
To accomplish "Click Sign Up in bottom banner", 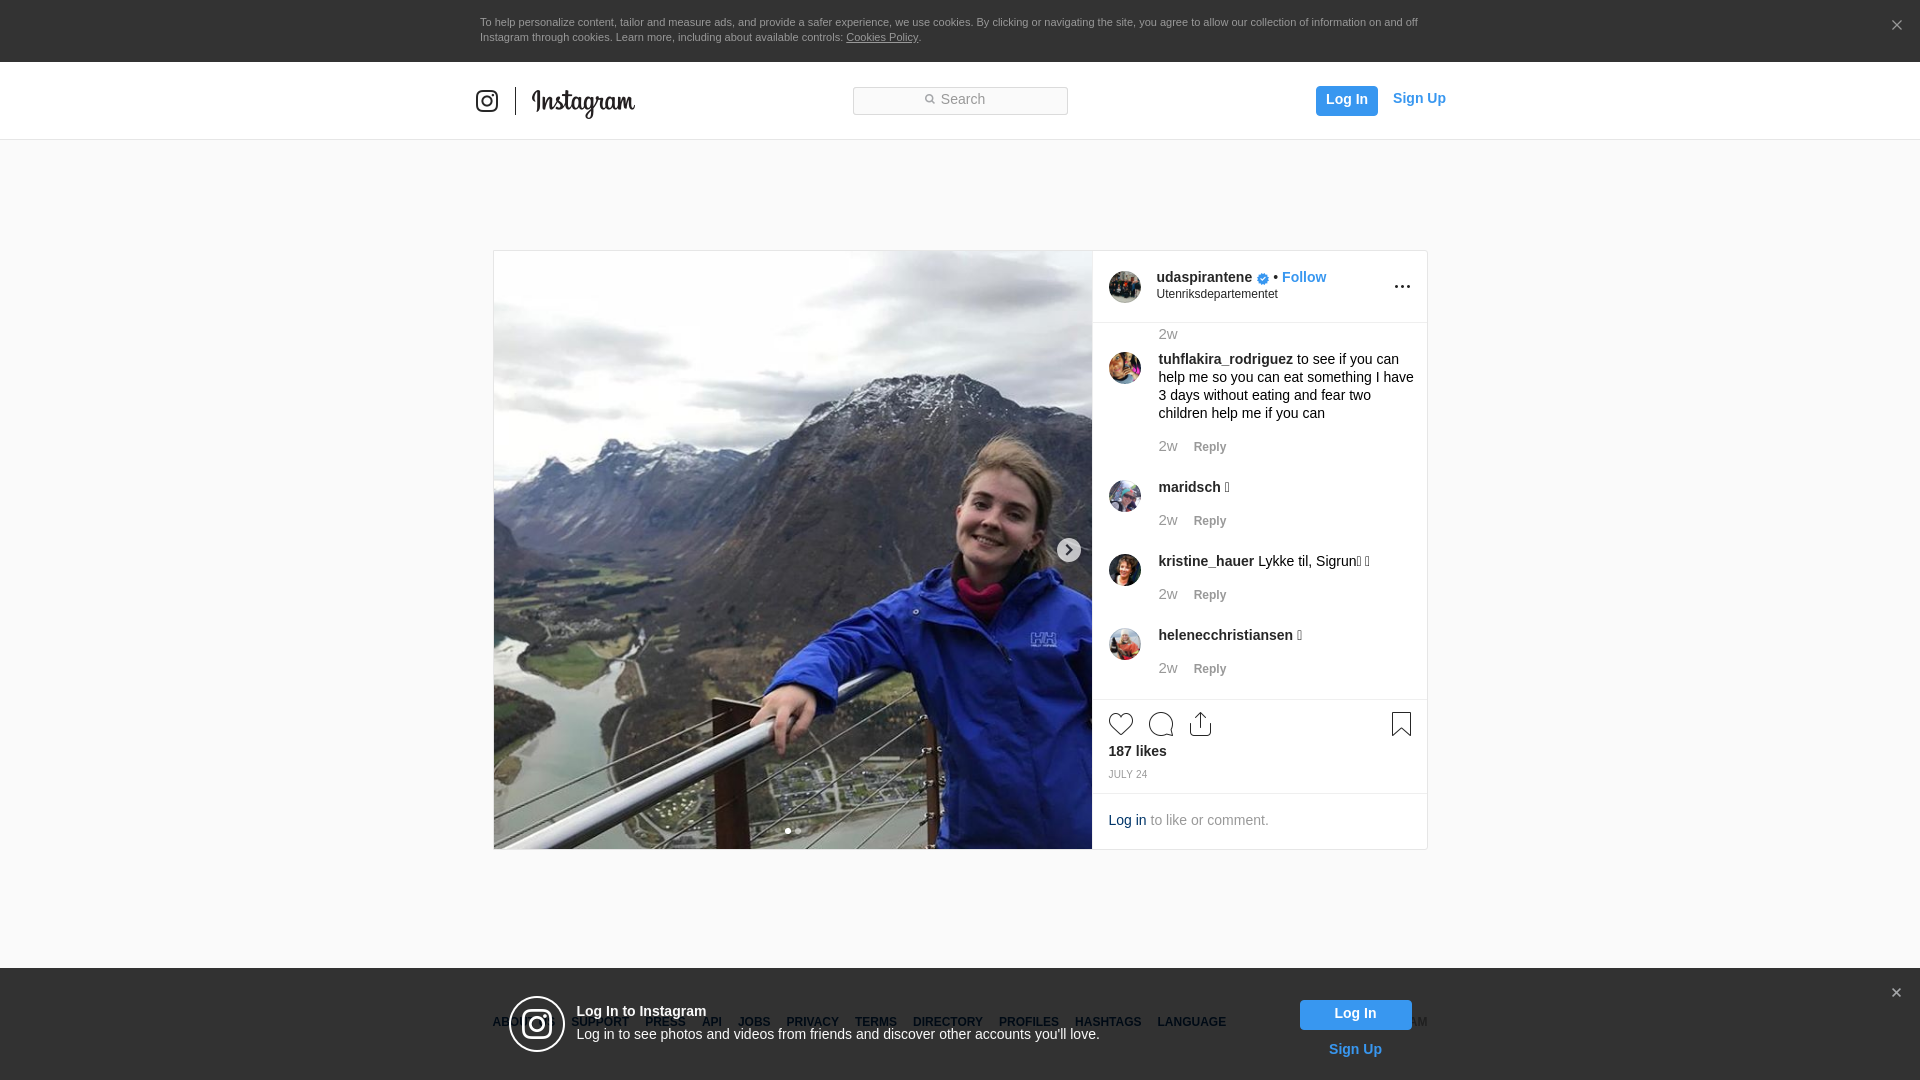I will pyautogui.click(x=1355, y=1049).
